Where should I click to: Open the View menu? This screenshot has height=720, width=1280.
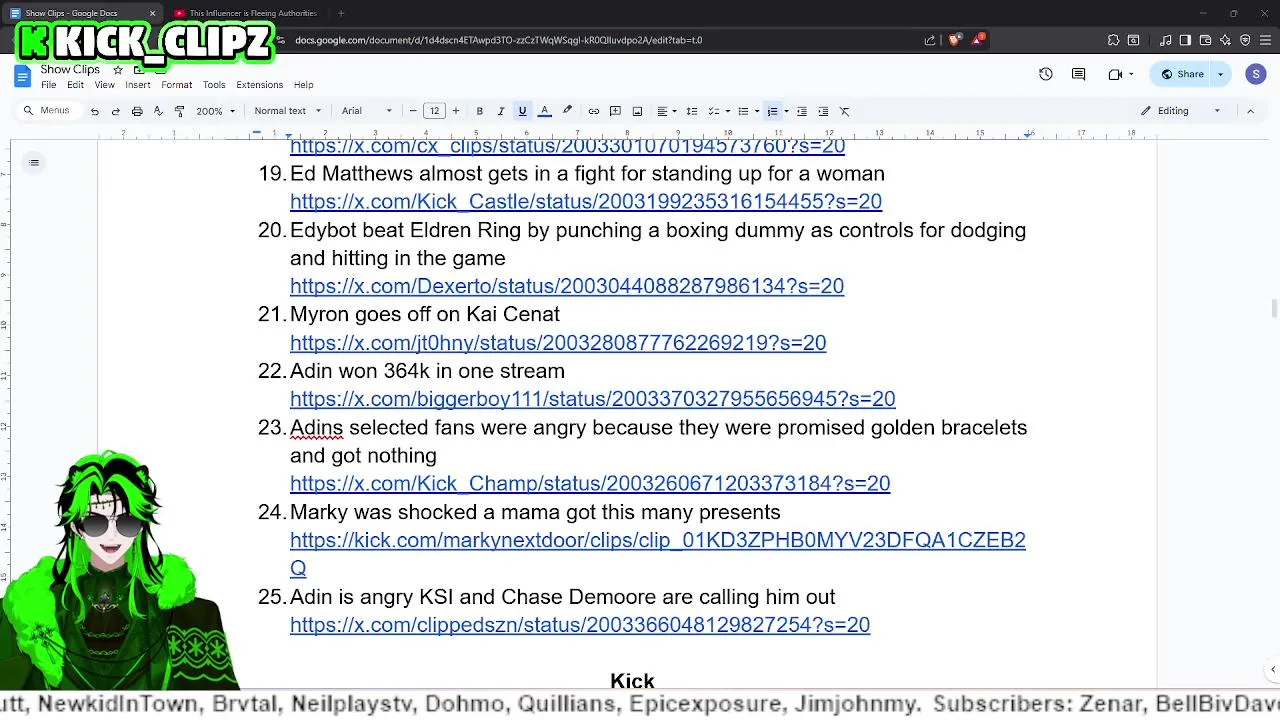[104, 85]
